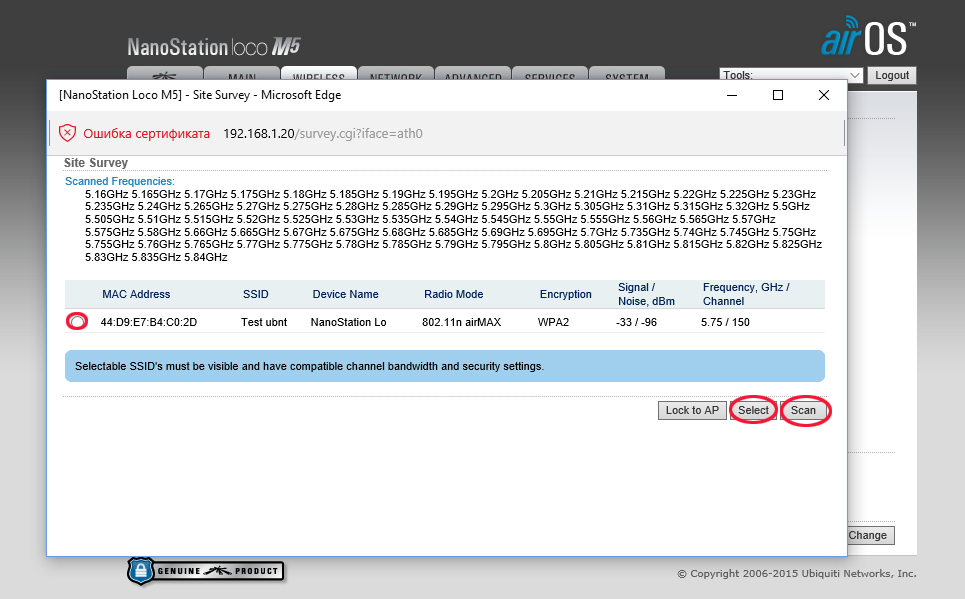Click the Genuine Product badge
Screen dimensions: 965x599
(205, 571)
